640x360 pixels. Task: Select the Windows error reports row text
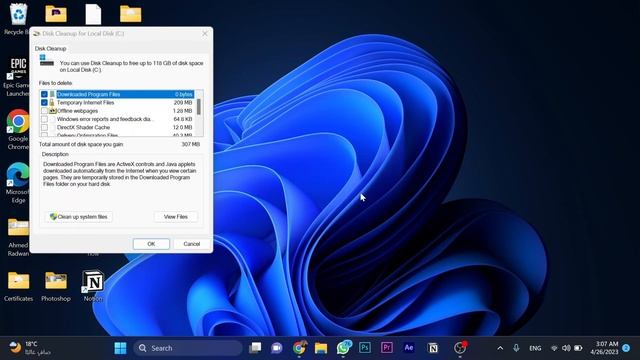click(x=105, y=119)
